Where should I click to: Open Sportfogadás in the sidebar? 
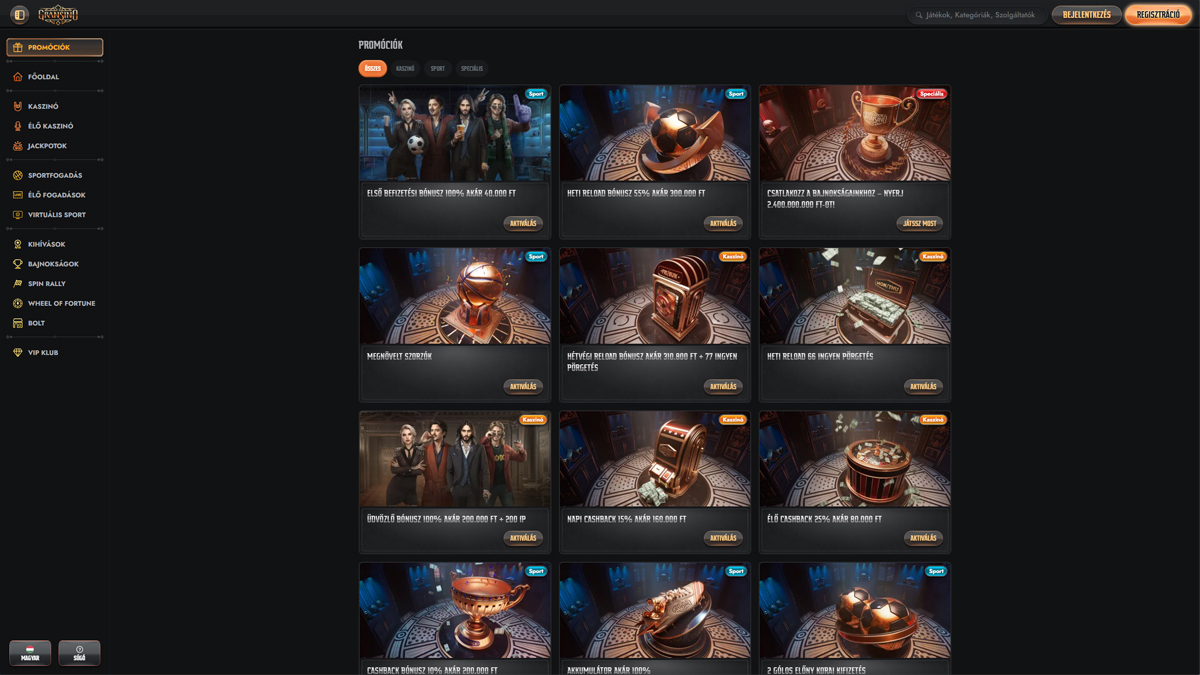pos(54,176)
